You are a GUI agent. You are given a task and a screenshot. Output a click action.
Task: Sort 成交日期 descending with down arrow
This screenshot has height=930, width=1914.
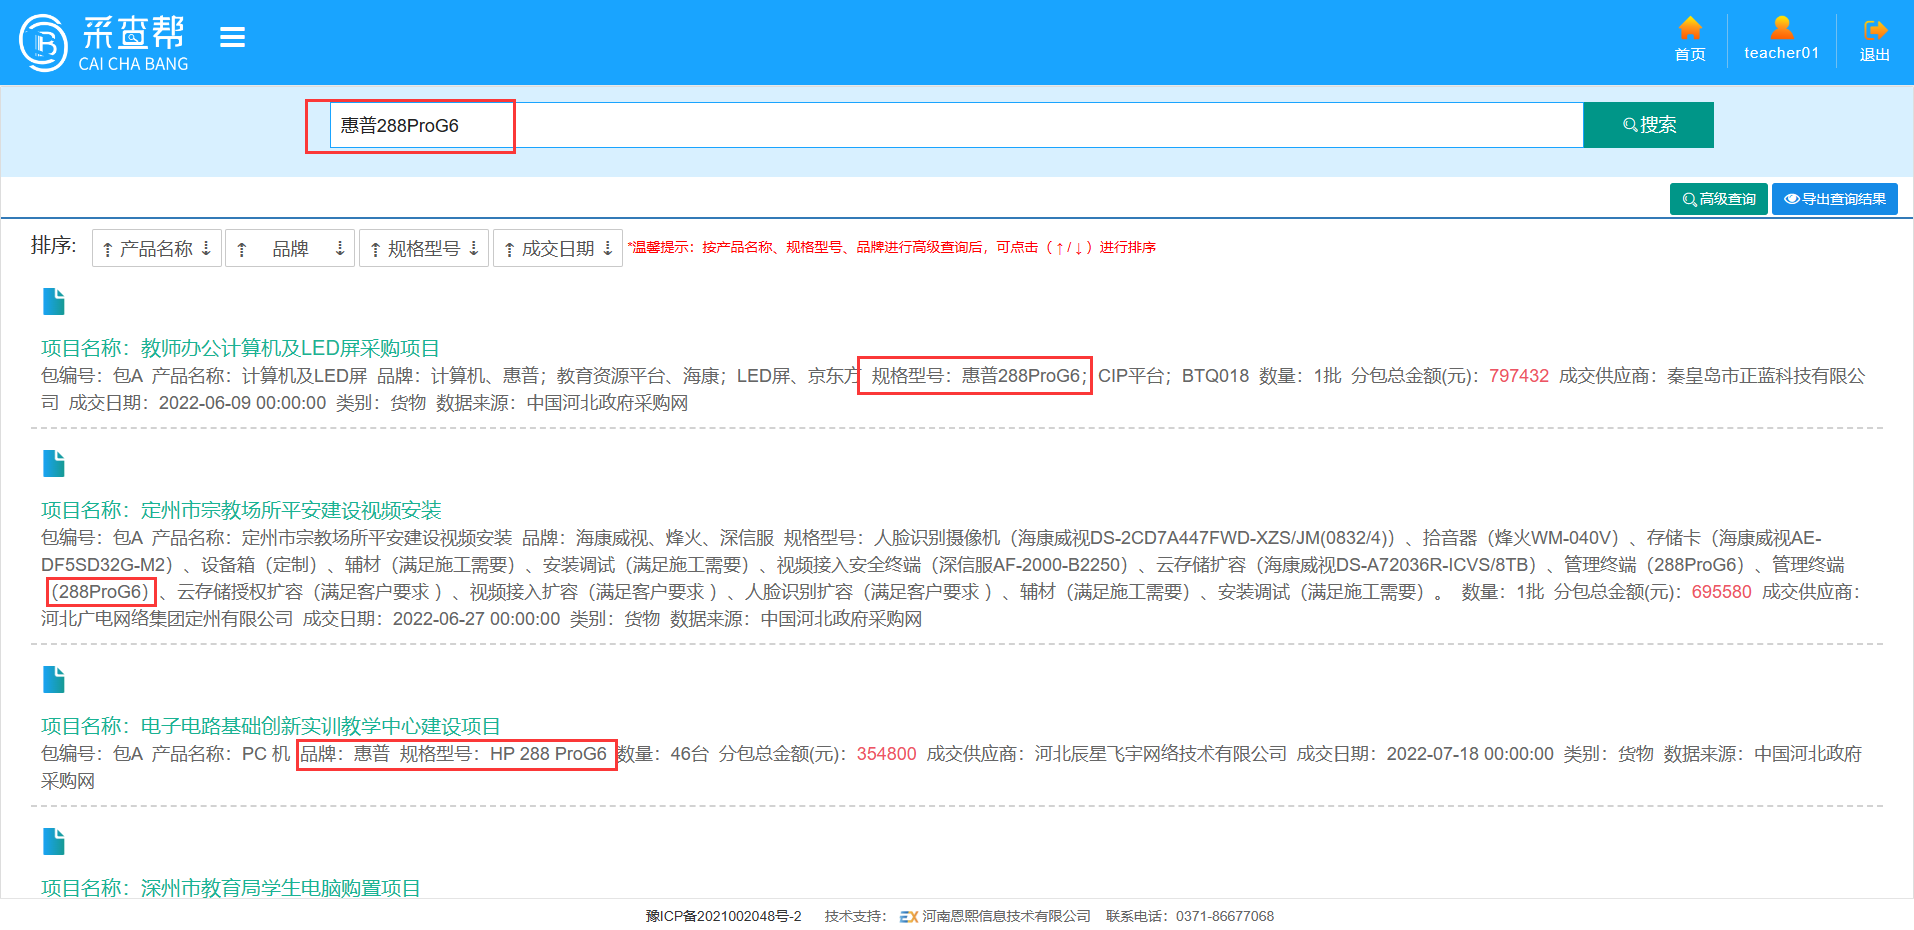pos(608,248)
